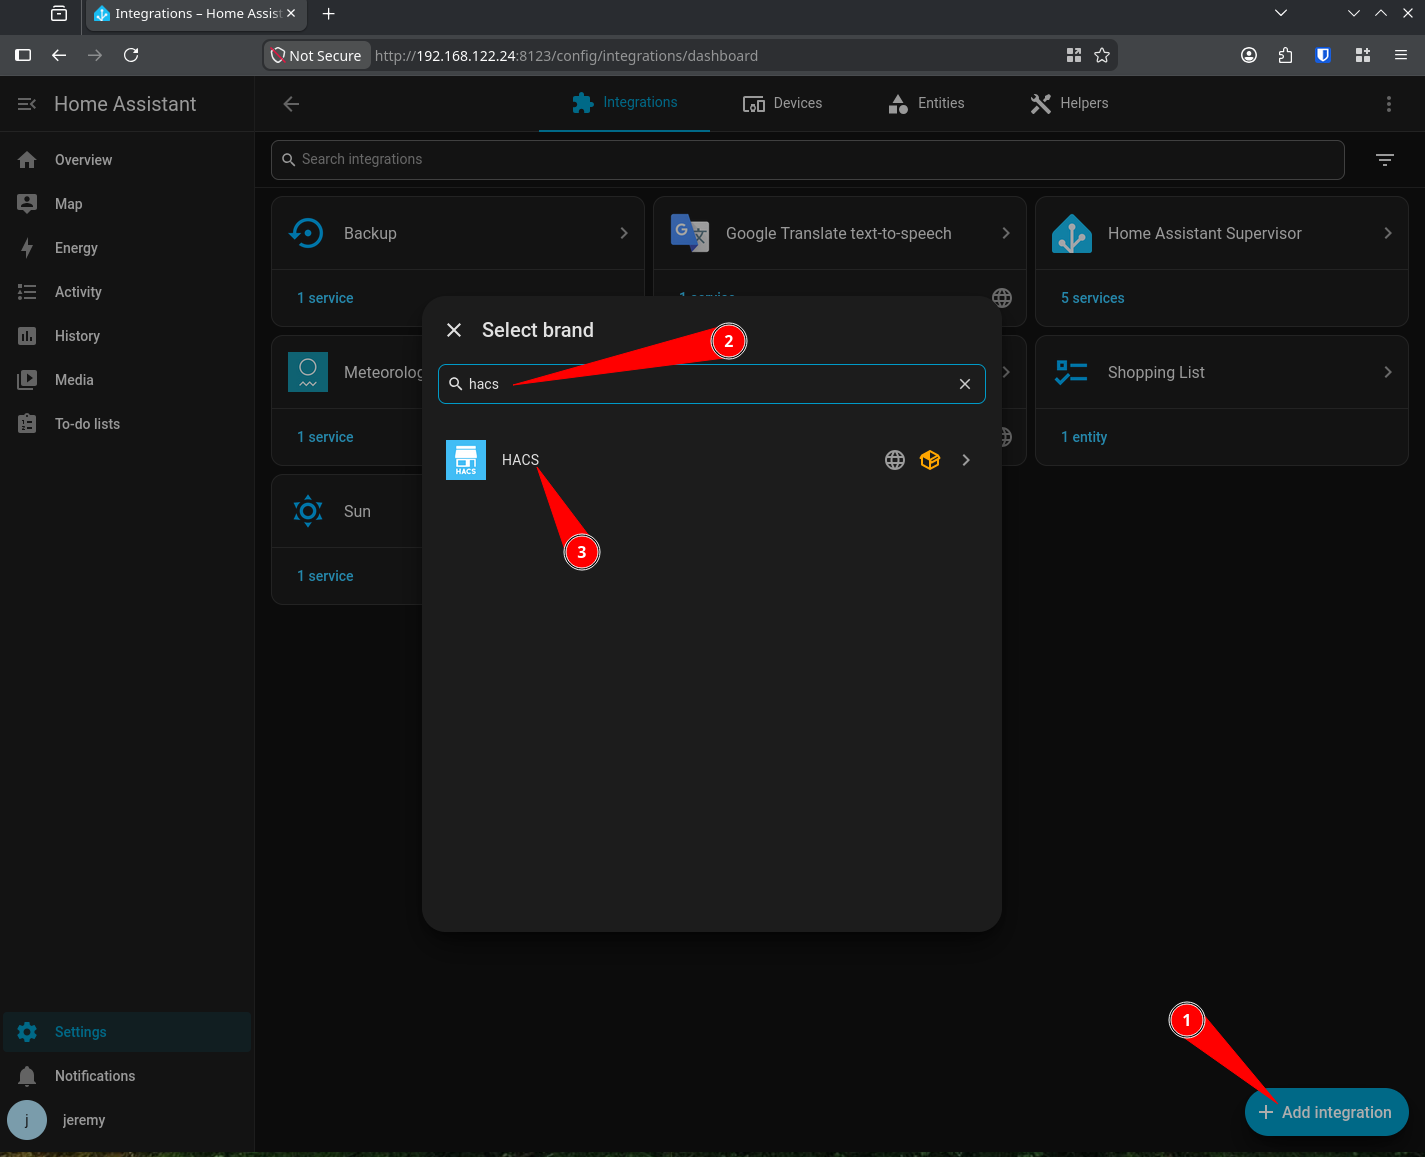
Task: Bookmark this page with the star
Action: (1102, 55)
